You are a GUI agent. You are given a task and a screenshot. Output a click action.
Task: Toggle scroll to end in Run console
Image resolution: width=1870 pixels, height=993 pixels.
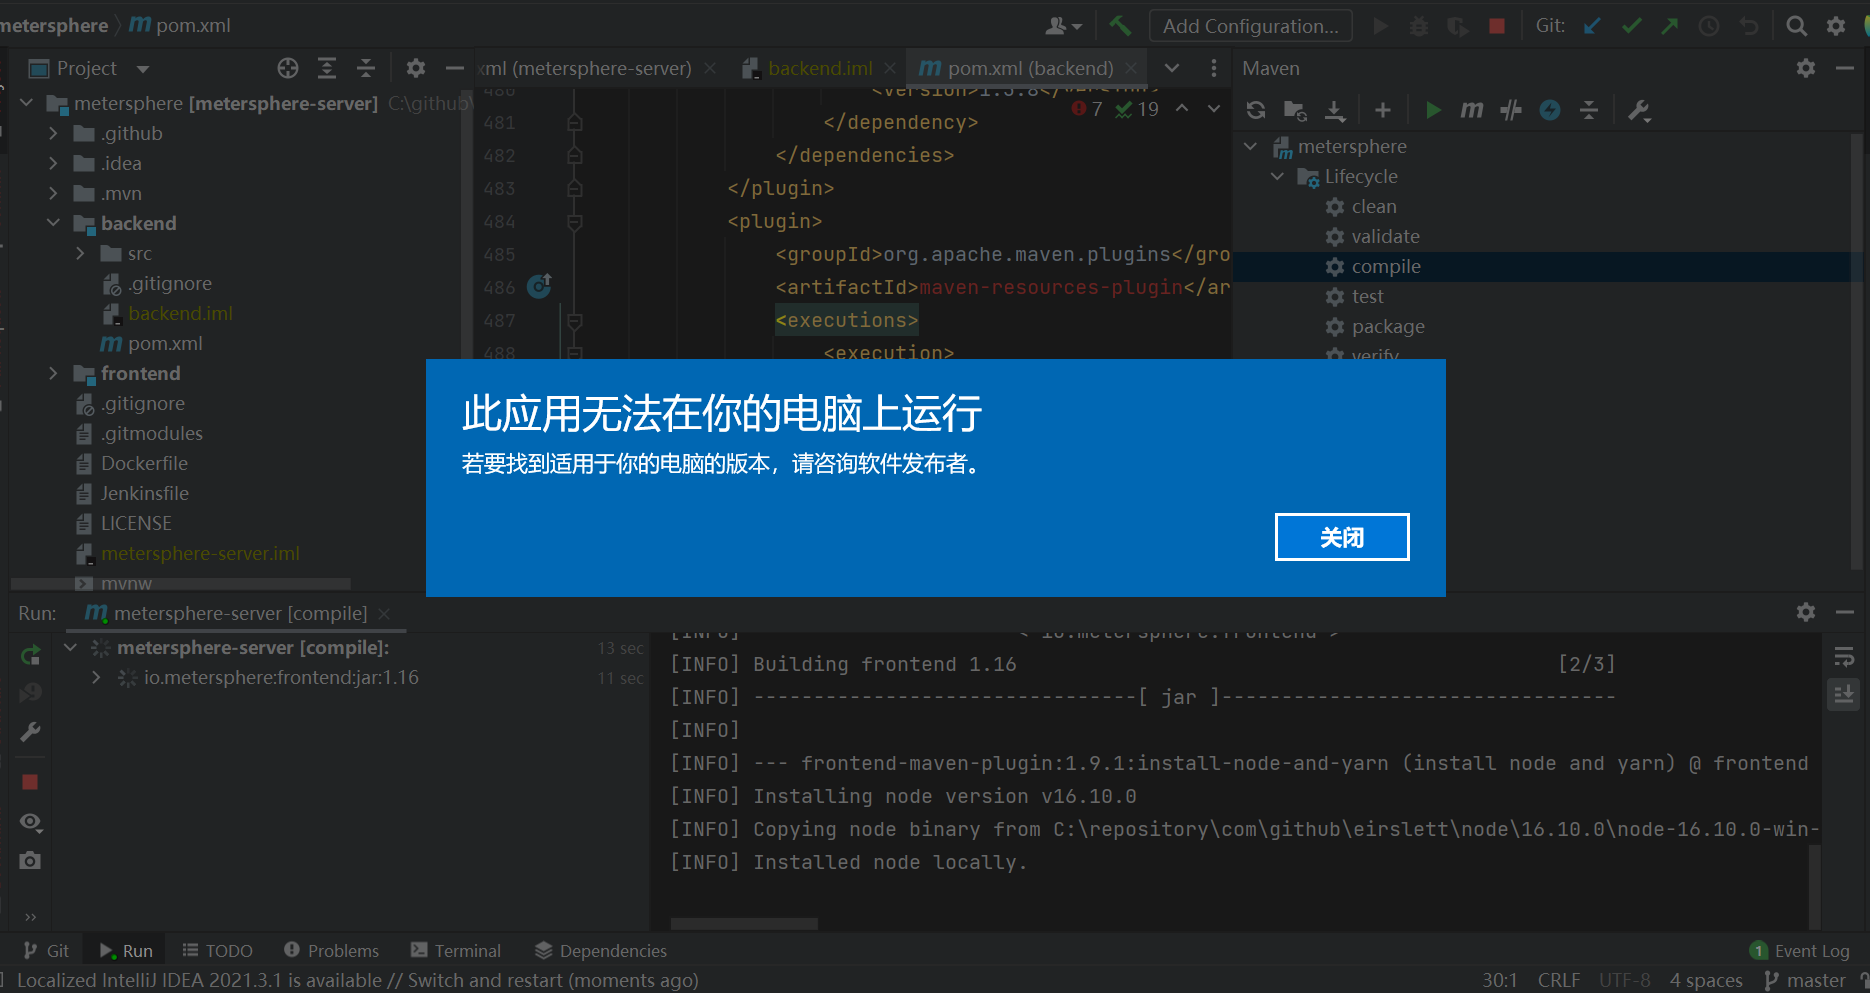tap(1844, 693)
